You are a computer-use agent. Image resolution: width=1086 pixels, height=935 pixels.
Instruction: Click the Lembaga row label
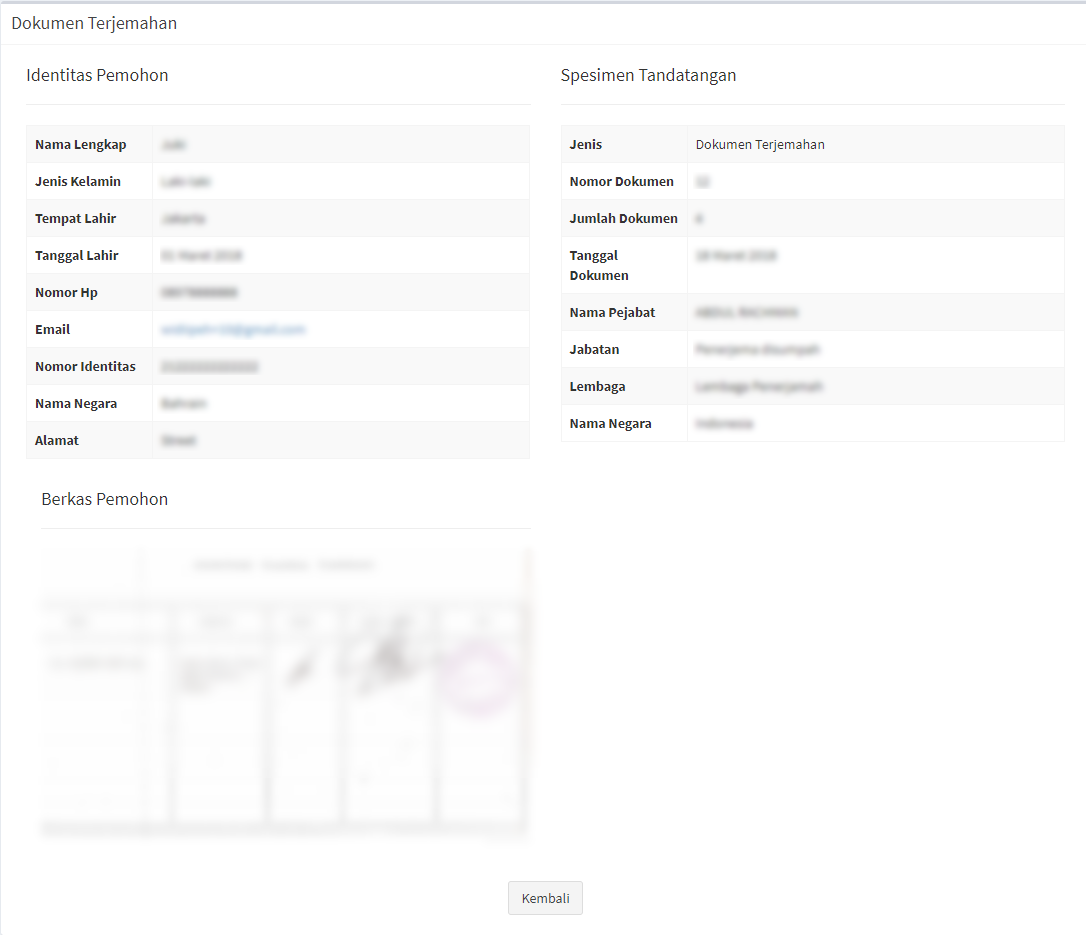[x=597, y=386]
